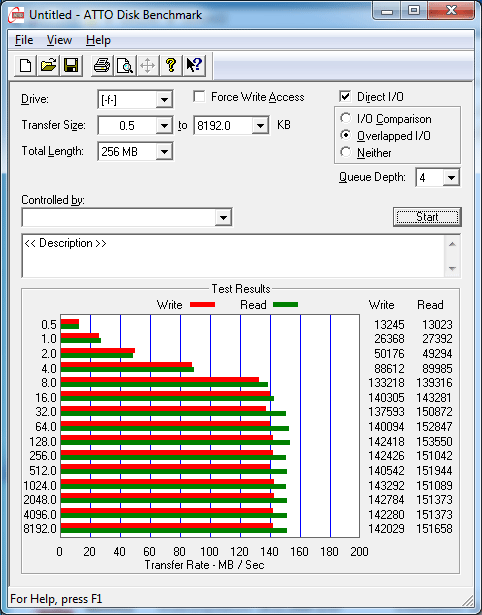
Task: Select the Overlapped I/O radio button
Action: pos(346,135)
